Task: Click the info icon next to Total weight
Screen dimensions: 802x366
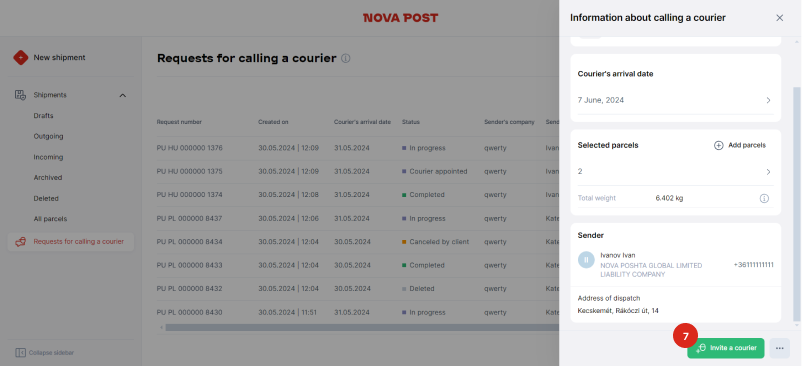Action: [x=764, y=198]
